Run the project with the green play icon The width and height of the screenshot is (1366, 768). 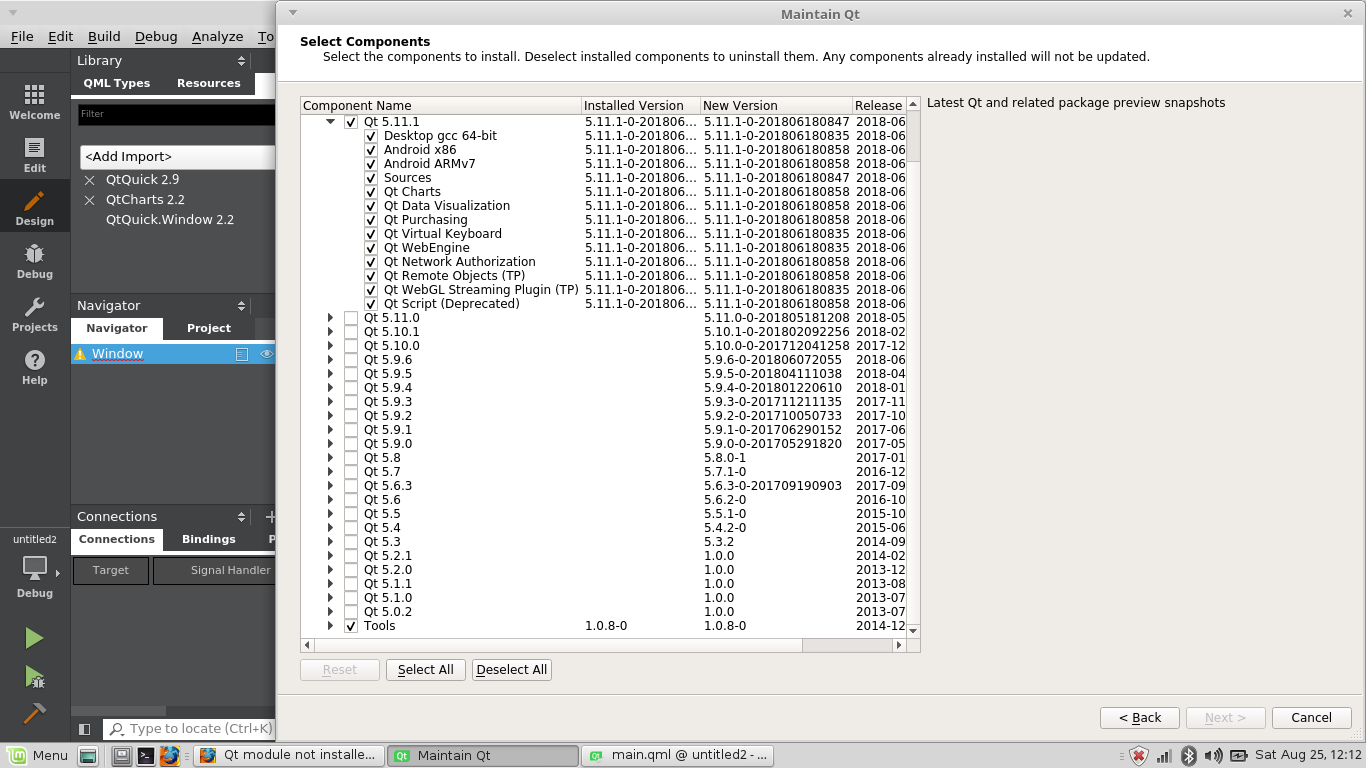click(x=34, y=638)
